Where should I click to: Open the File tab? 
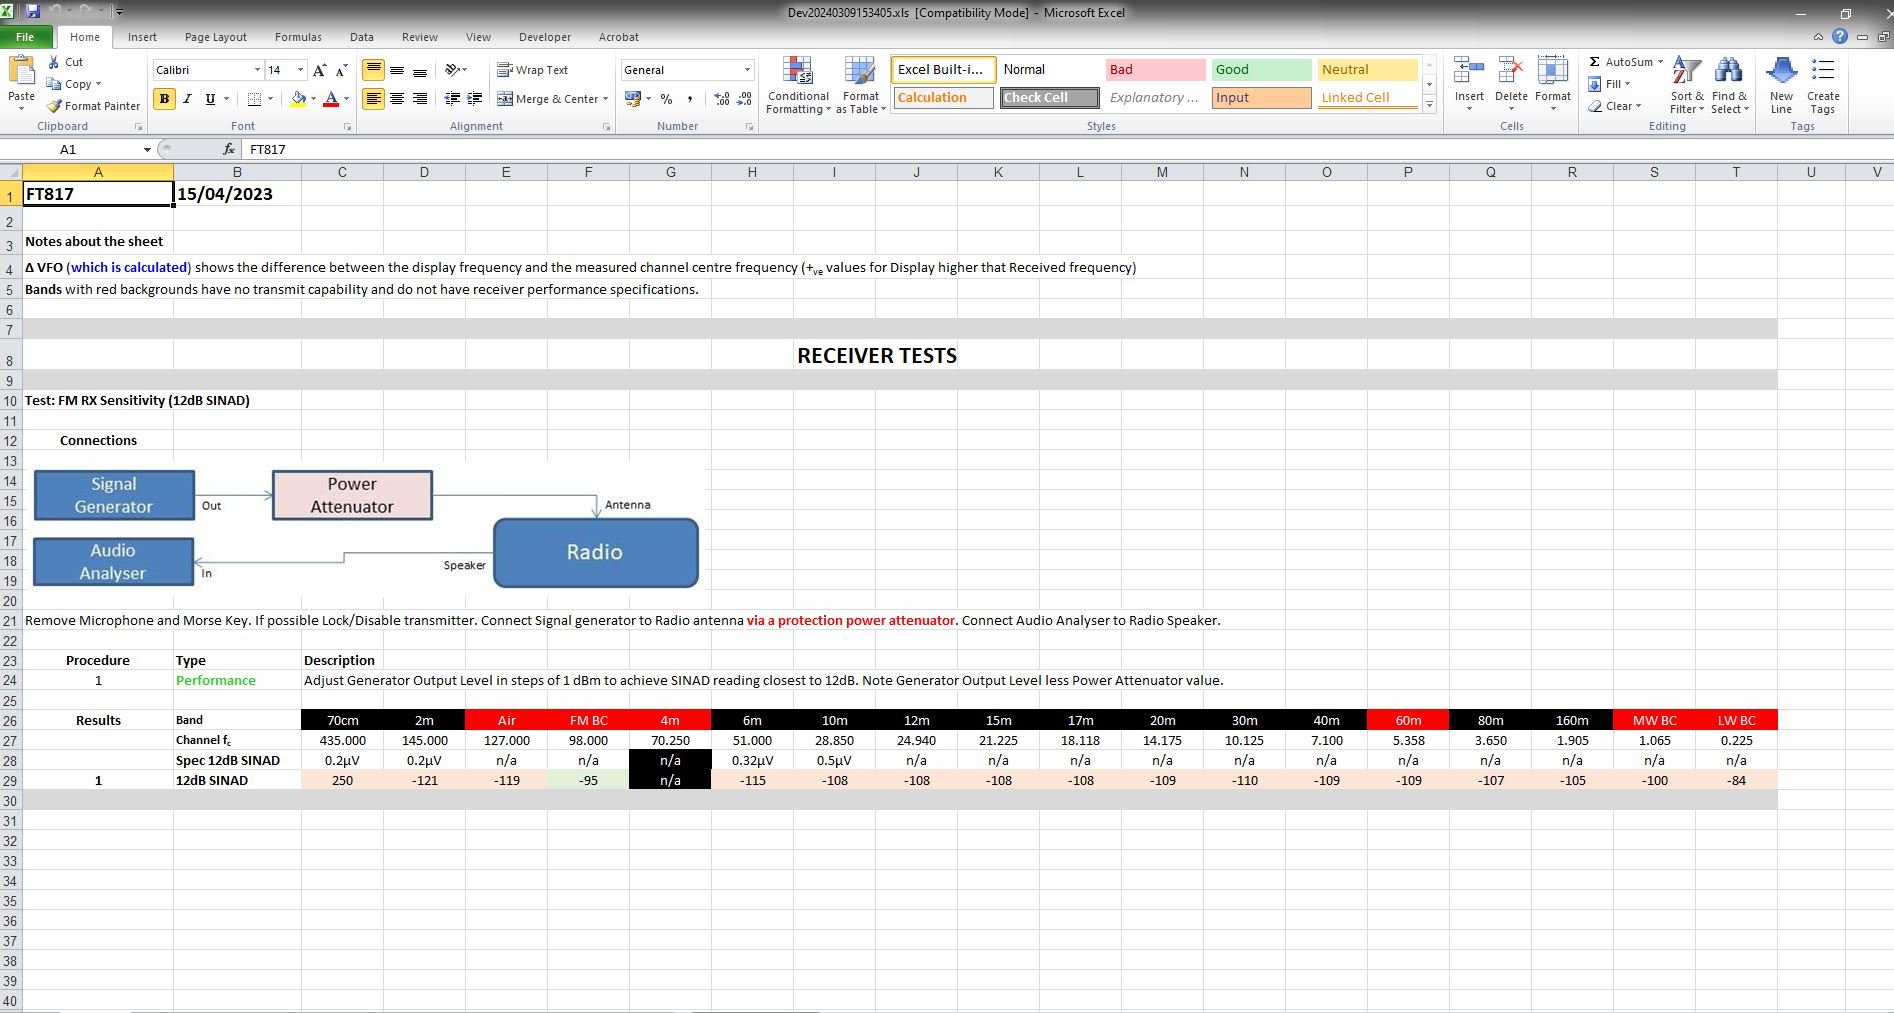tap(25, 37)
